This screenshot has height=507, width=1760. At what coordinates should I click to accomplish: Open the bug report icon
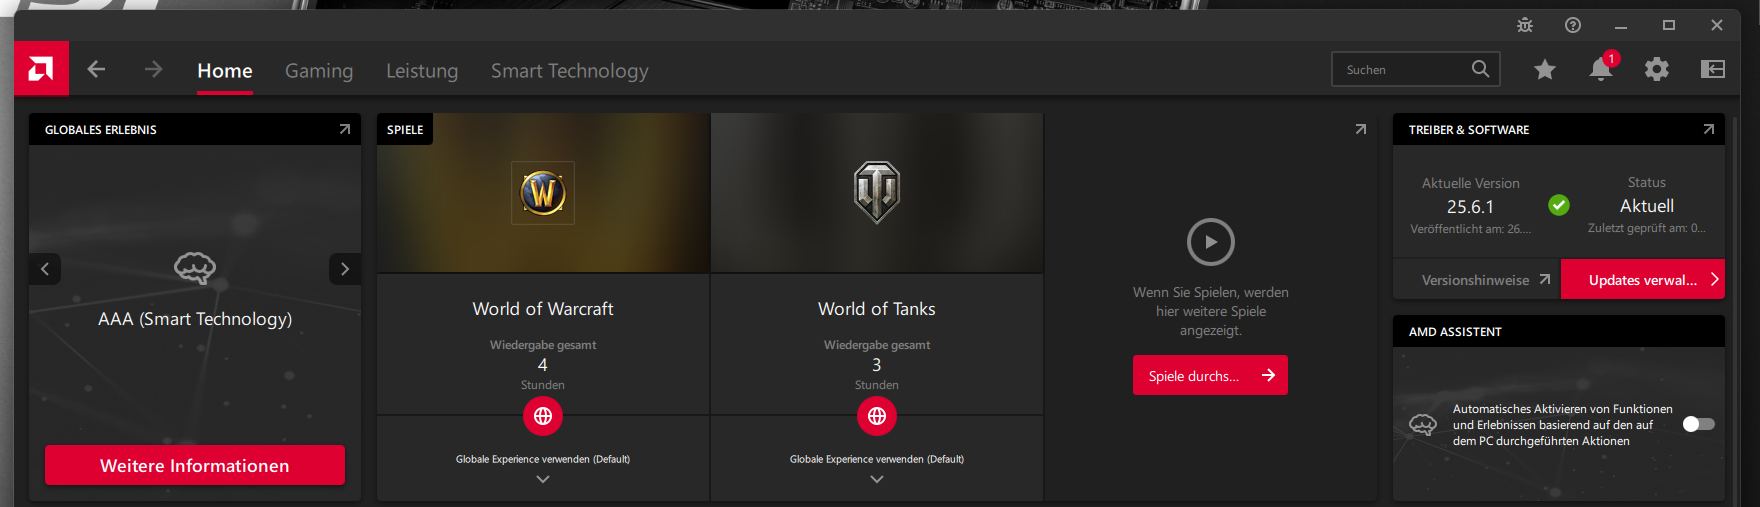[1525, 25]
